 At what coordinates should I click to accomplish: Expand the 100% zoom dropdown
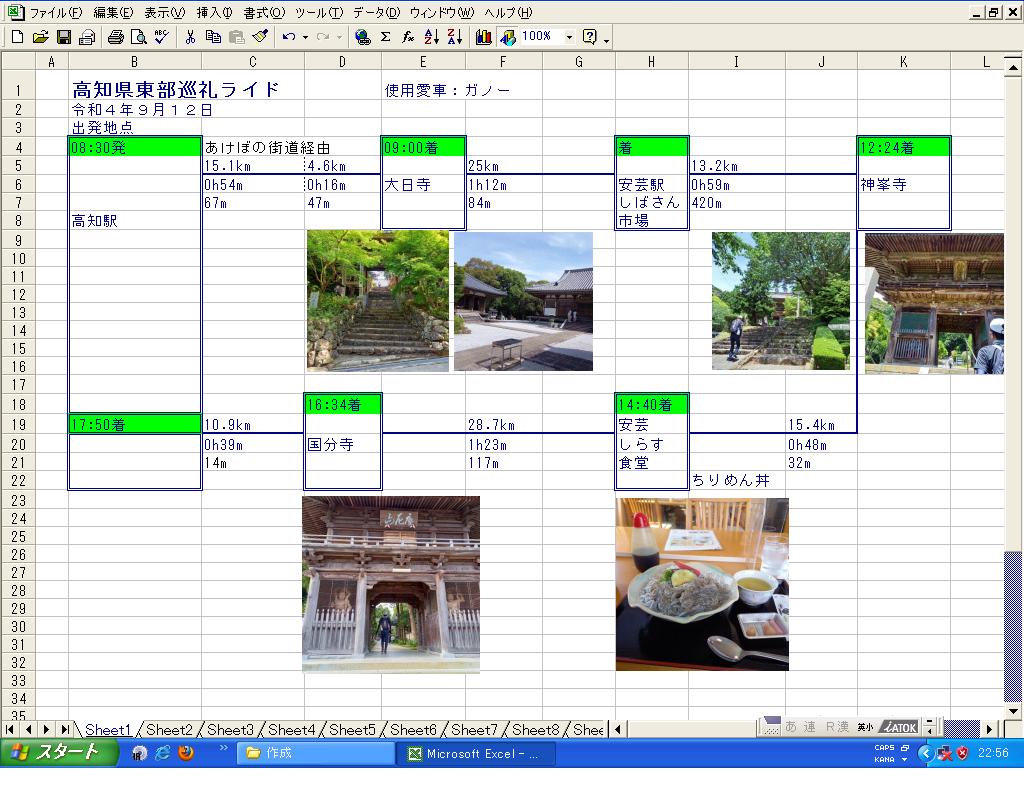(x=569, y=37)
